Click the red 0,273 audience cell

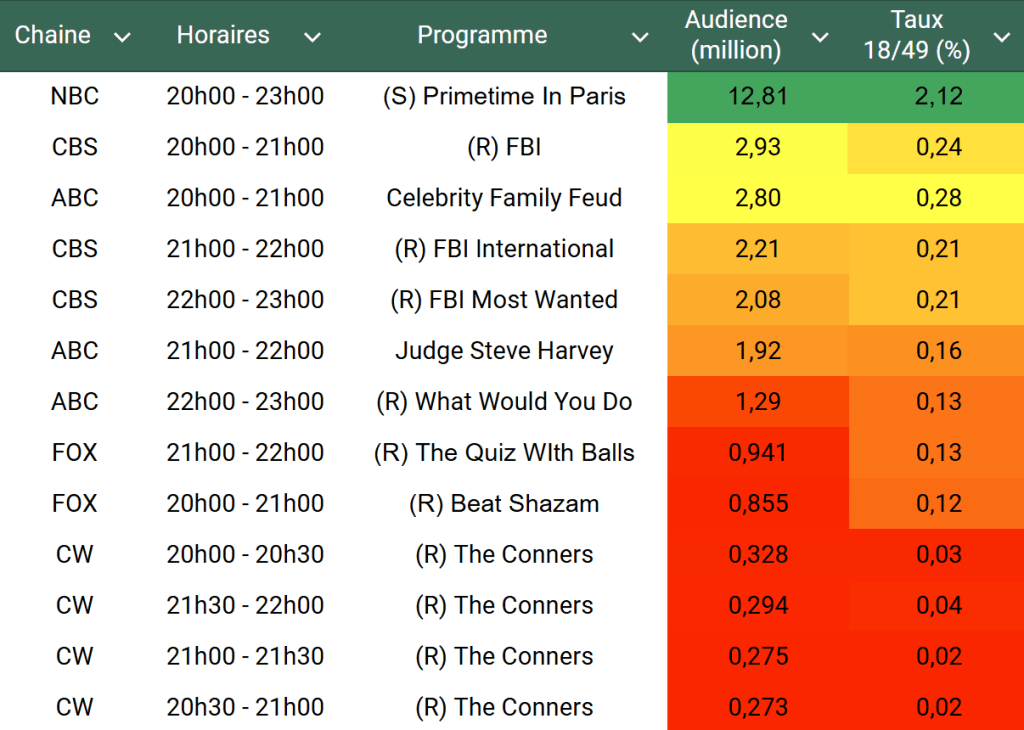click(757, 707)
